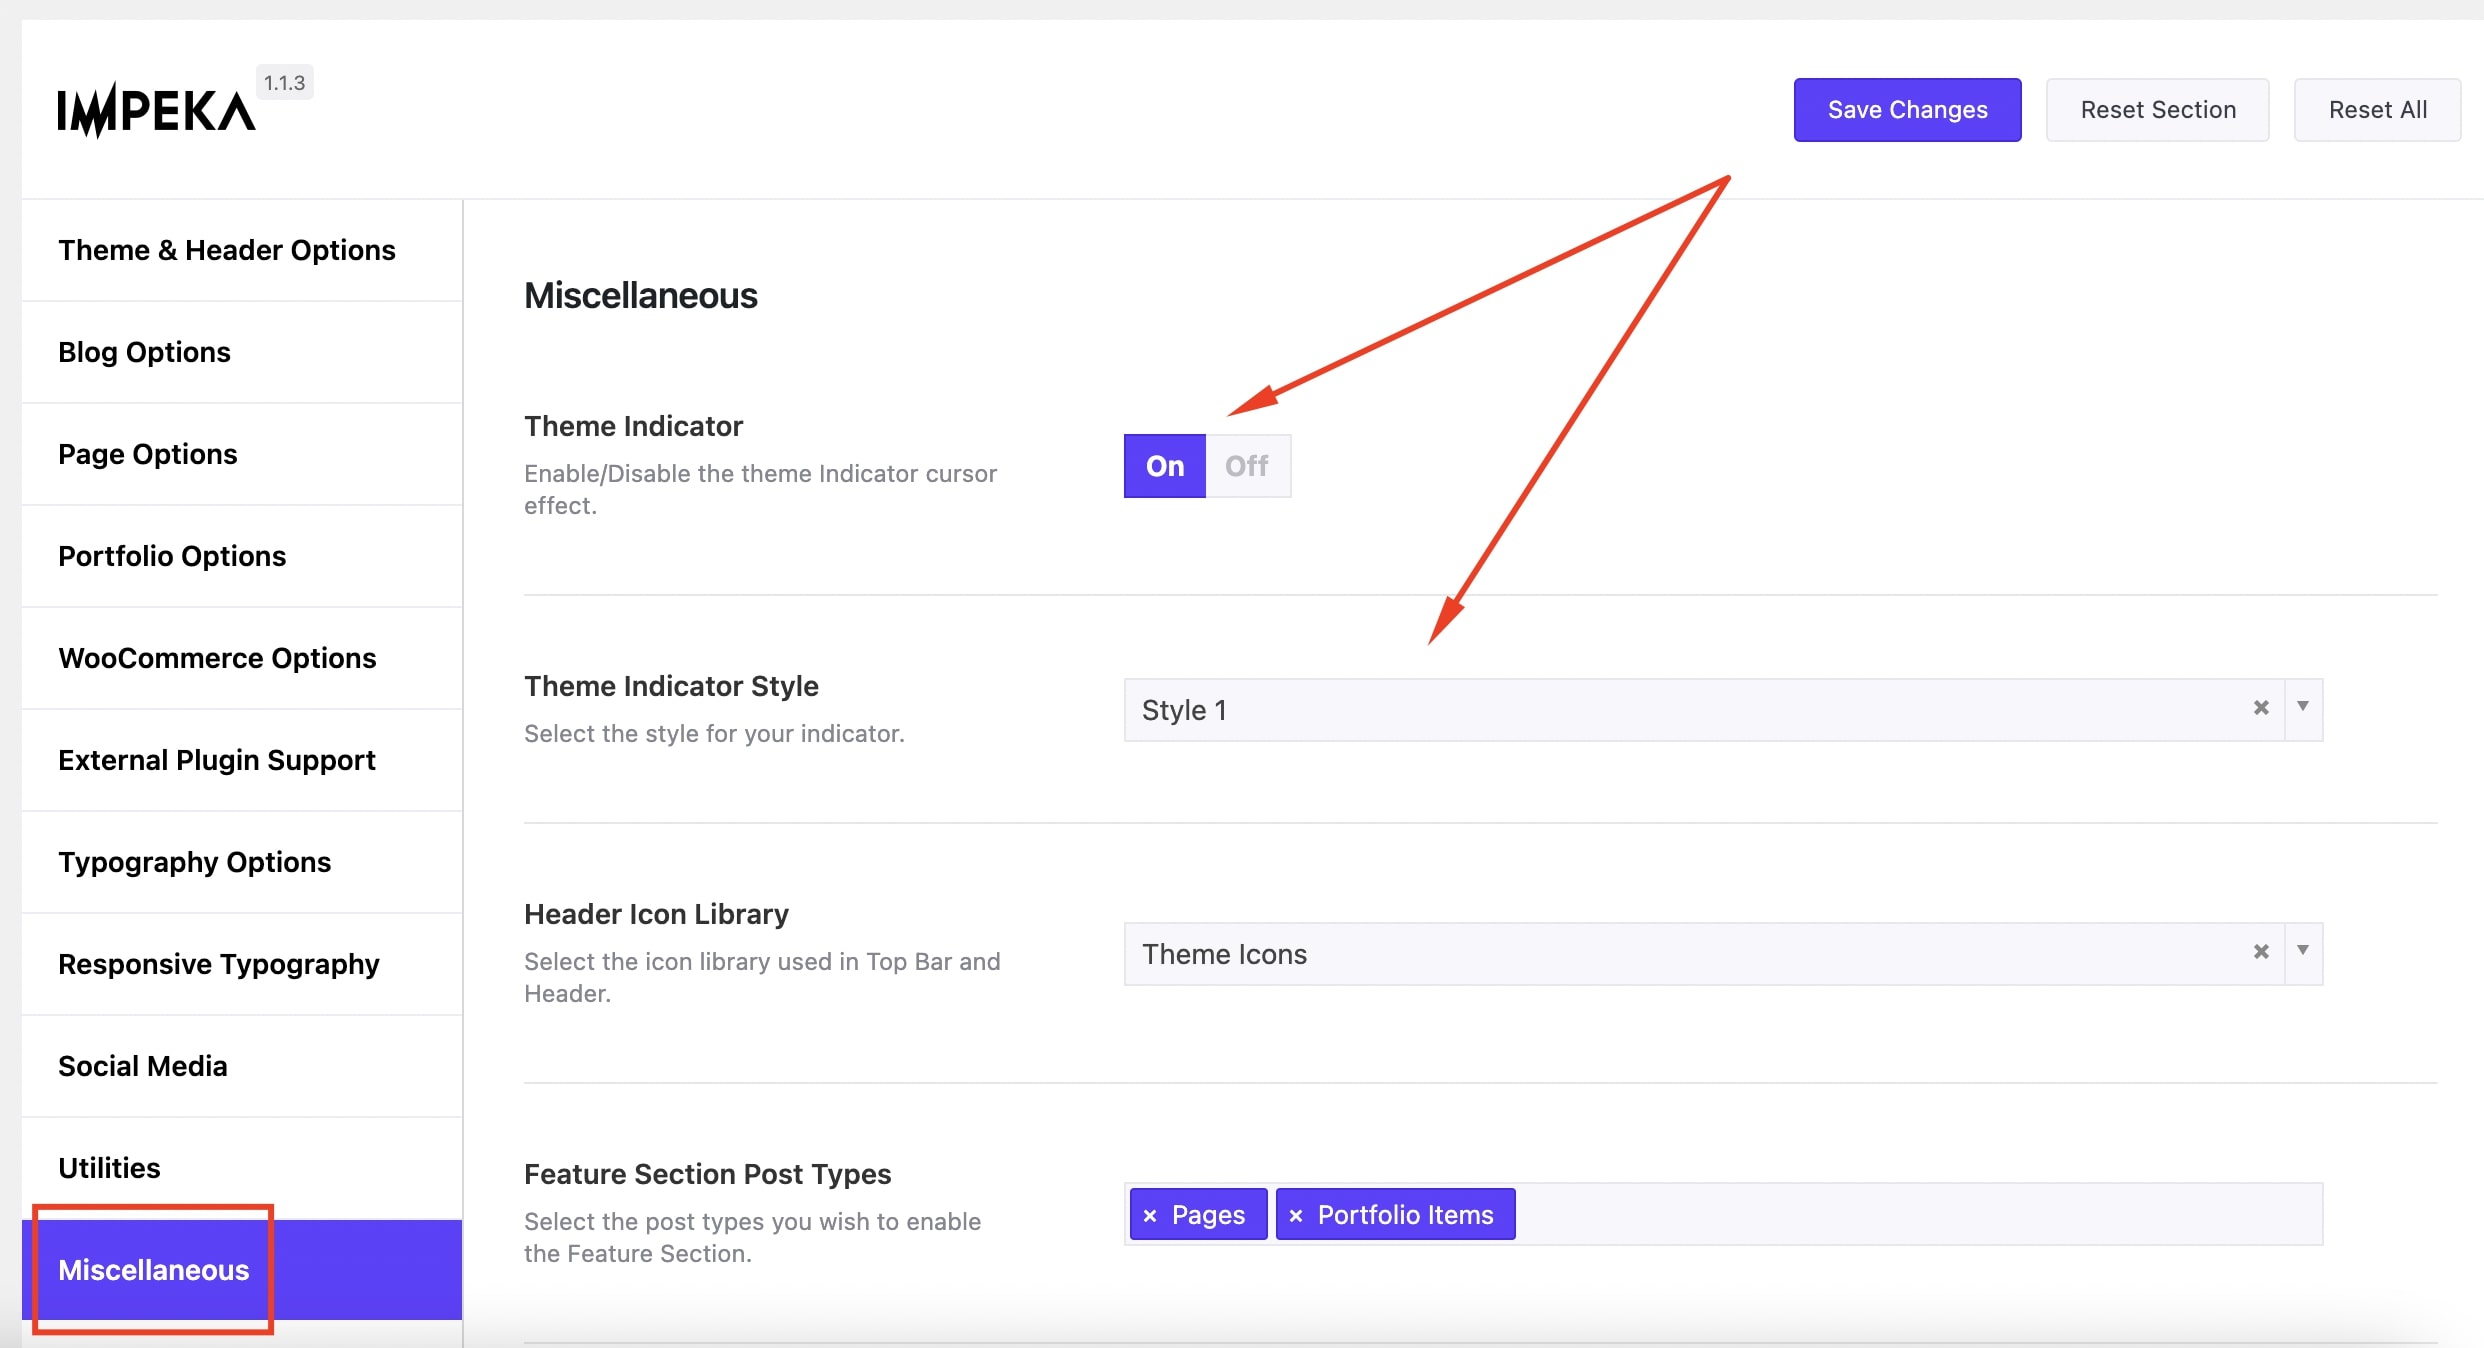The width and height of the screenshot is (2484, 1348).
Task: Click the Reset All button
Action: click(2376, 108)
